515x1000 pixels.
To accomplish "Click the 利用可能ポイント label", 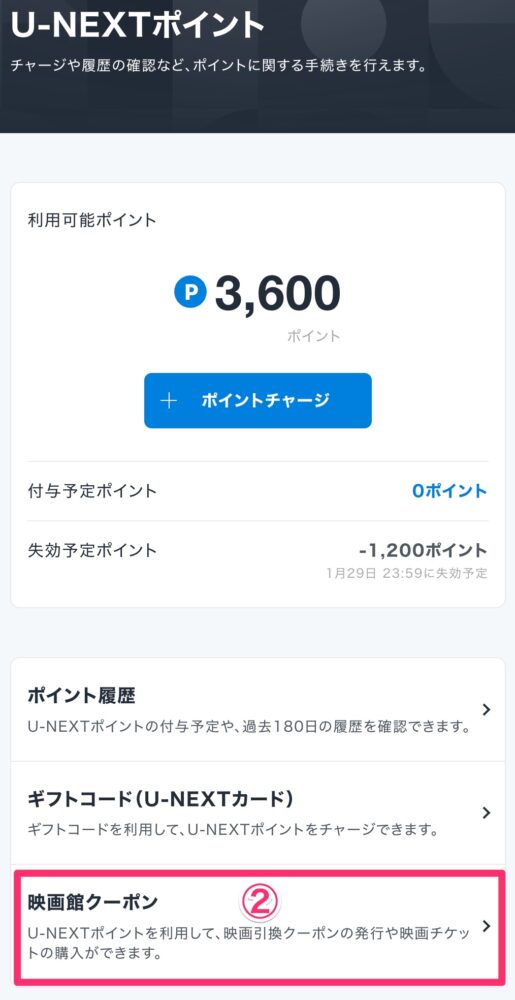I will [92, 221].
